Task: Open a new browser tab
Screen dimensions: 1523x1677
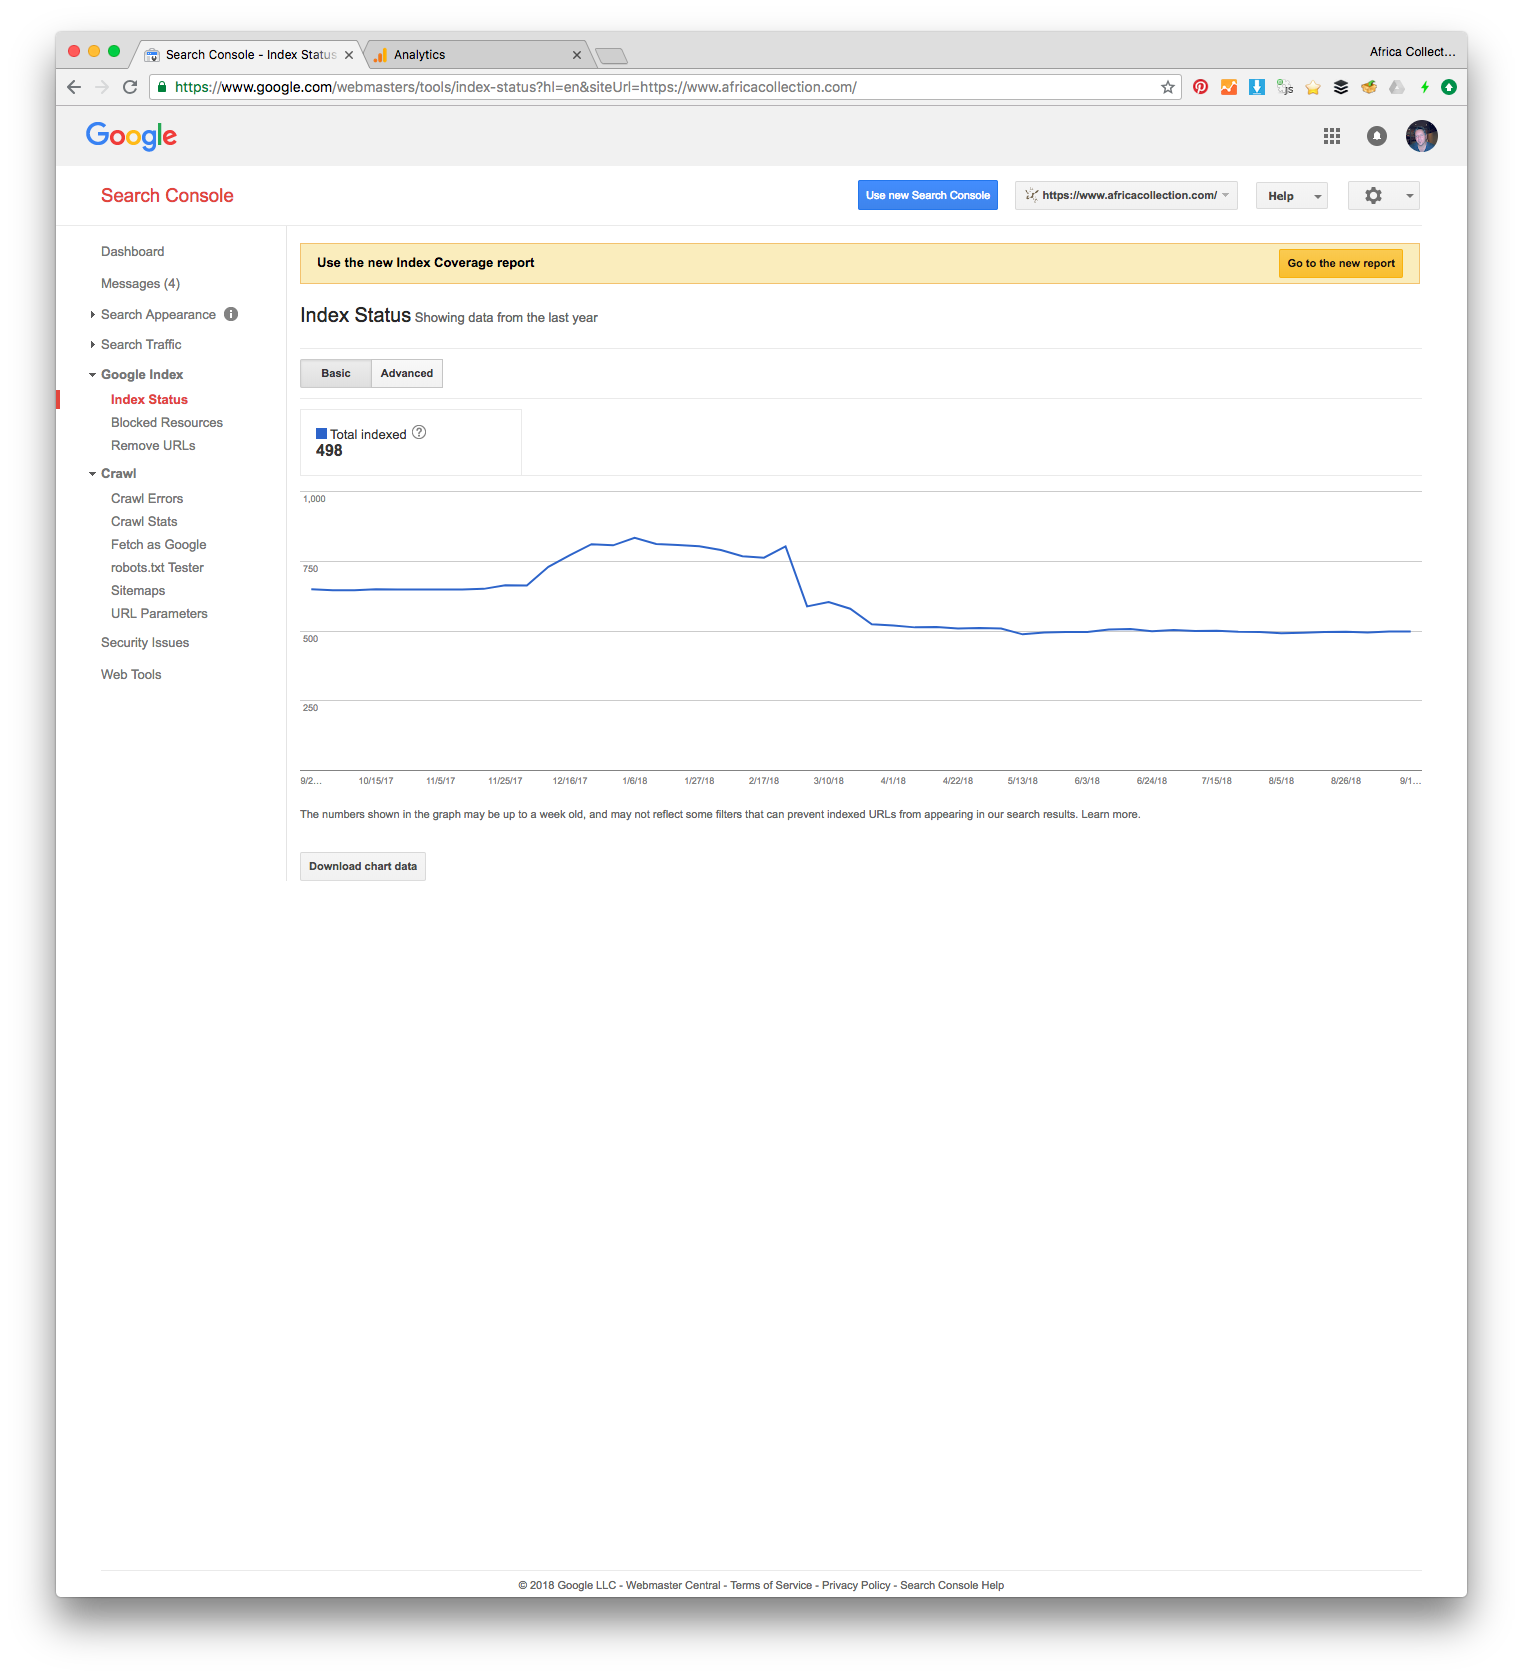Action: pyautogui.click(x=611, y=55)
